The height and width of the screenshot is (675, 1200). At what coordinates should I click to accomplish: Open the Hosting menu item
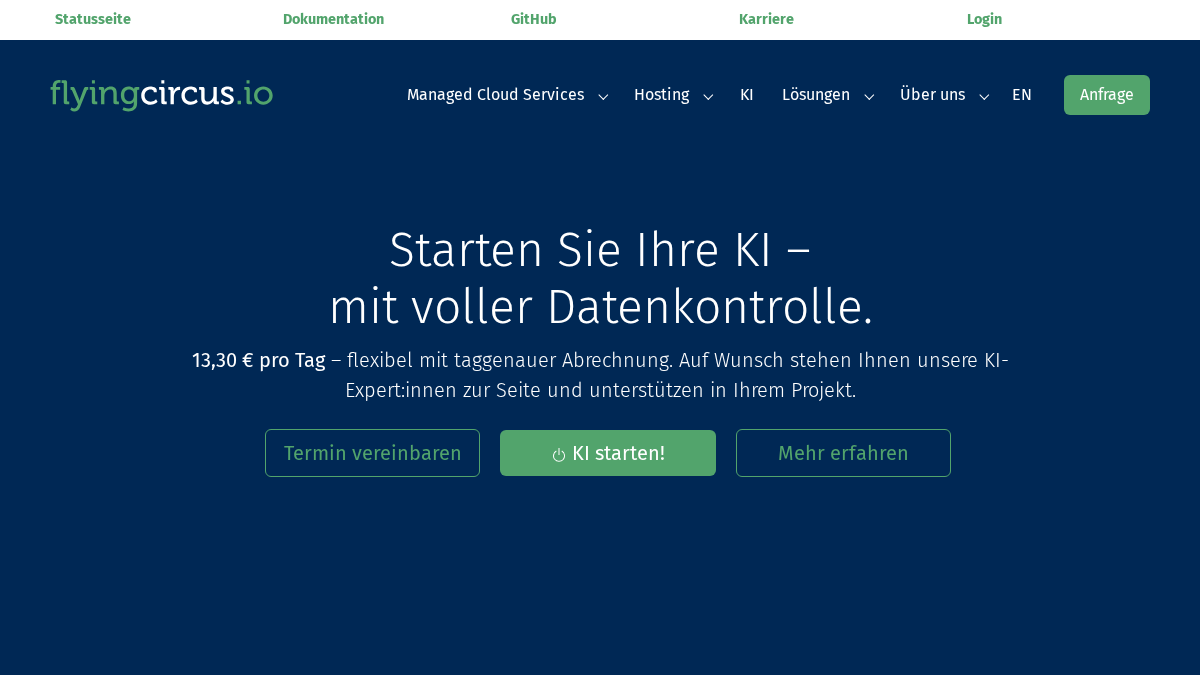pos(661,95)
